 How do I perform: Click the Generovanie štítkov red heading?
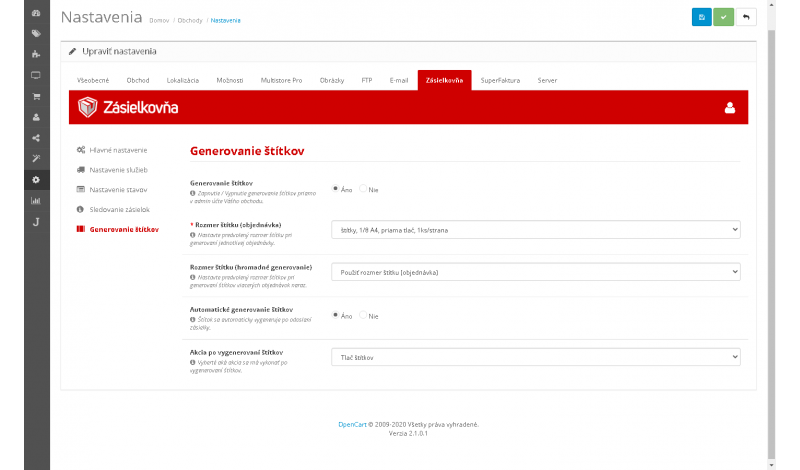(x=247, y=151)
